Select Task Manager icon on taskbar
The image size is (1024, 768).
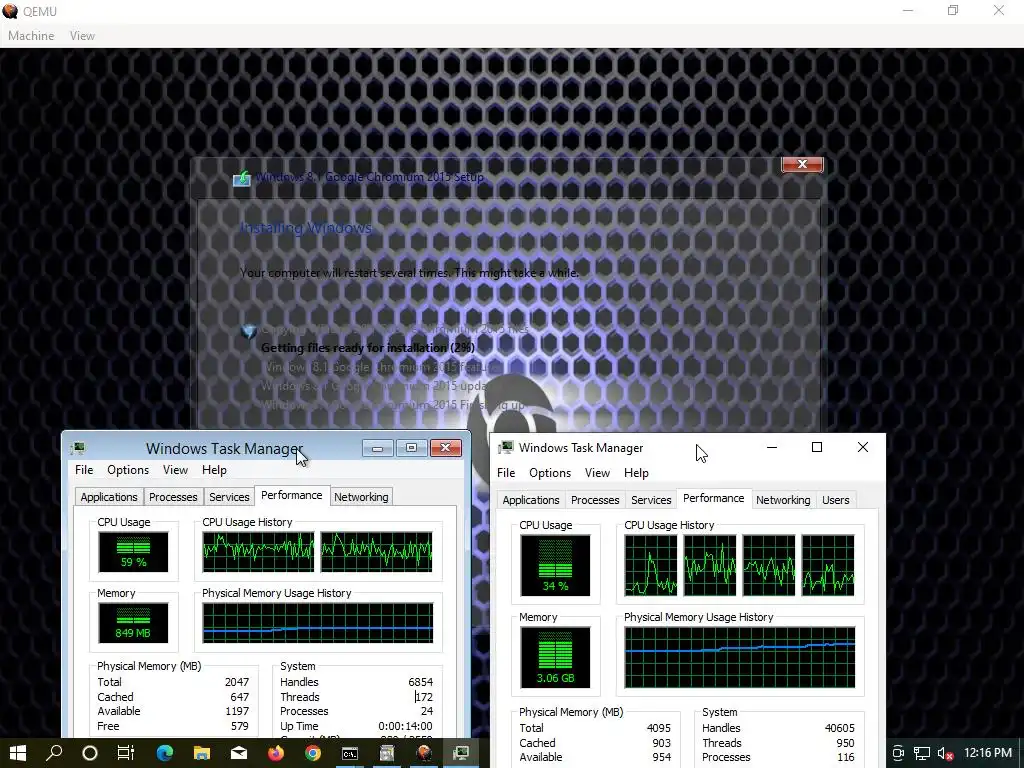click(x=461, y=753)
